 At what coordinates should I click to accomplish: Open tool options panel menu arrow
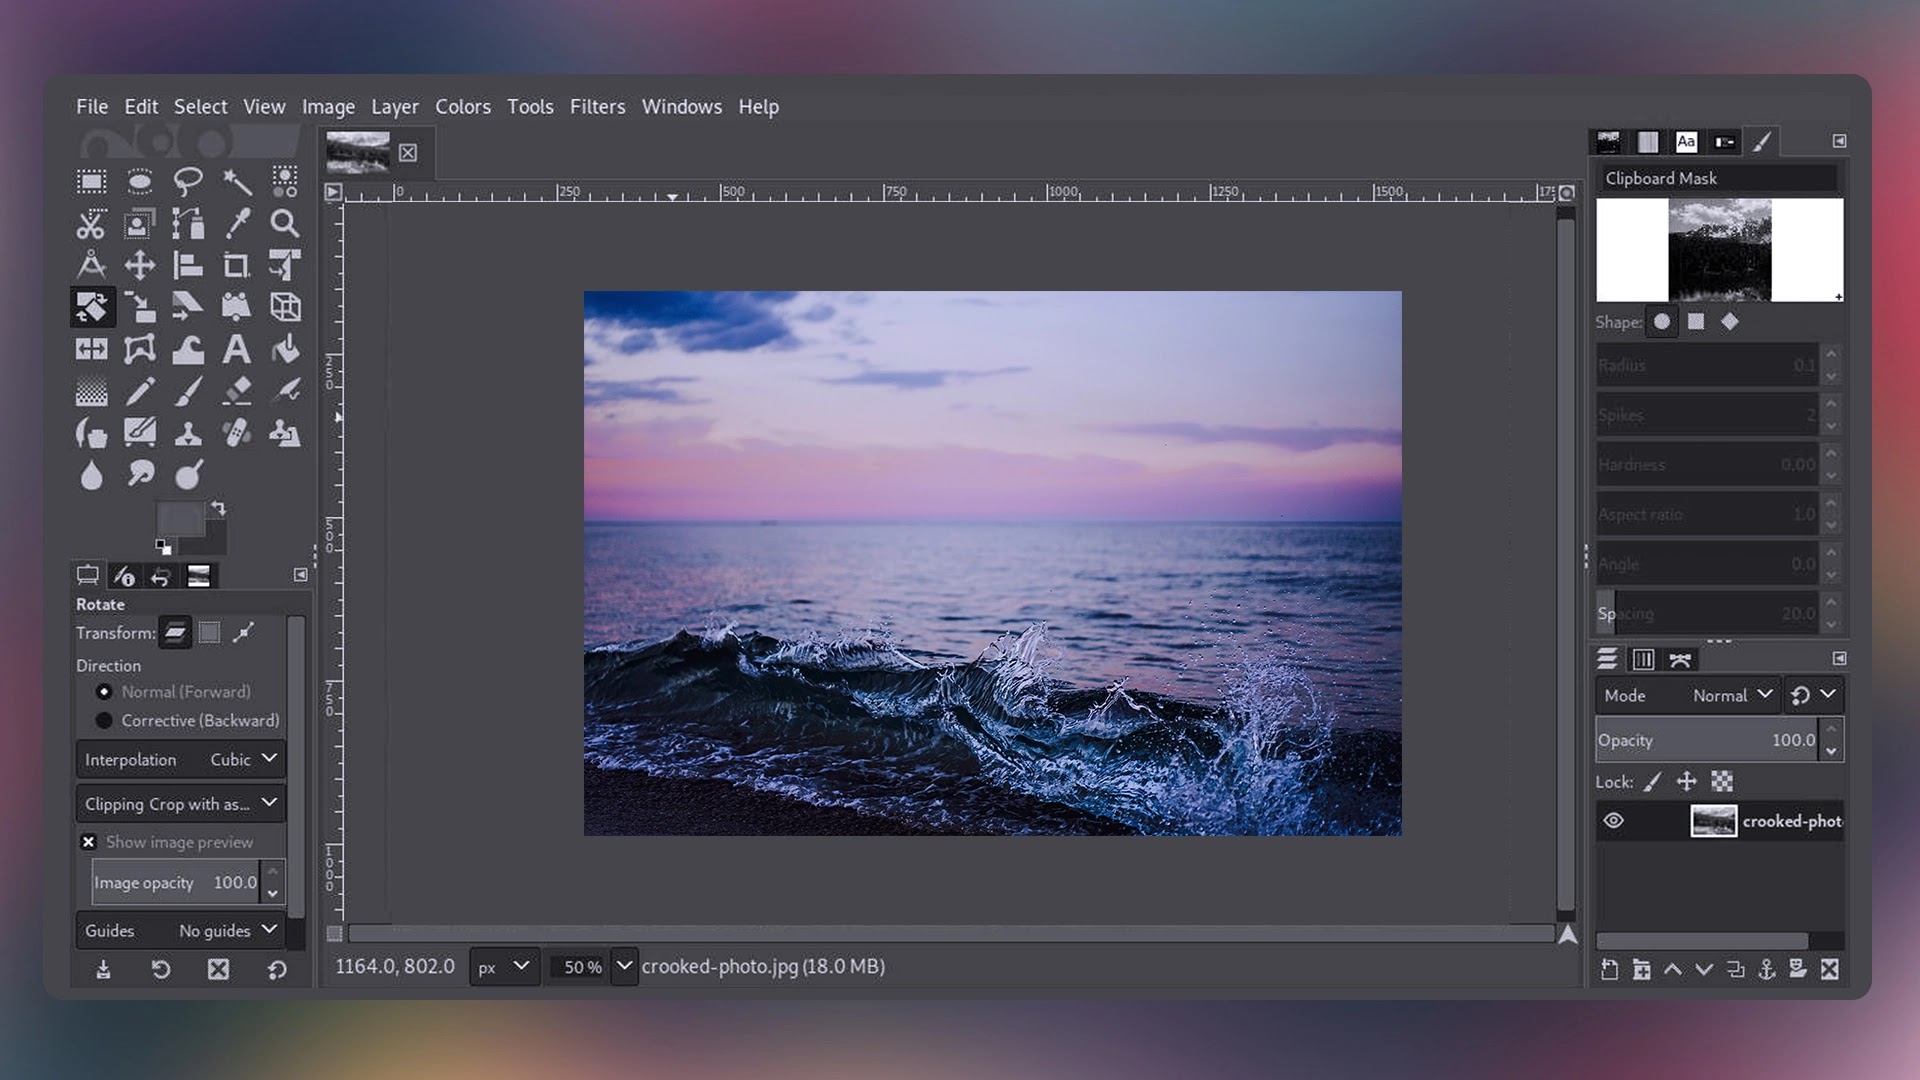[x=300, y=575]
